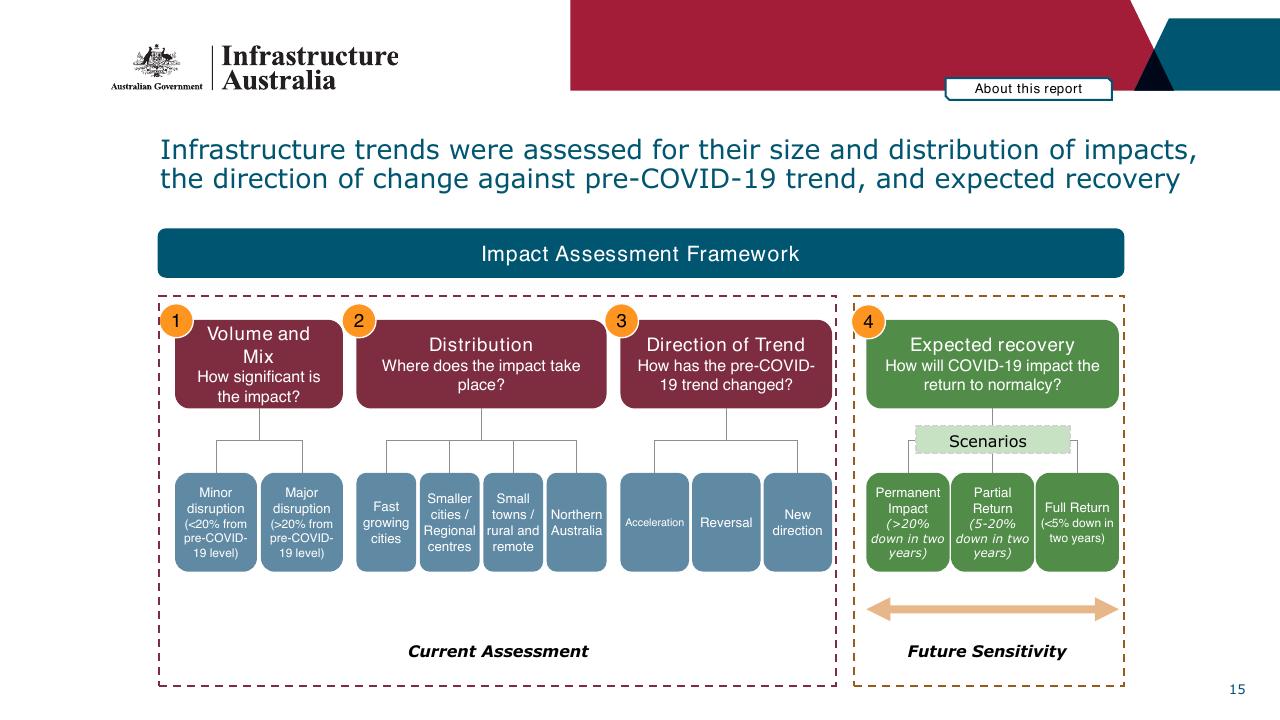The image size is (1280, 720).
Task: Pick the Small towns / rural and remote tile
Action: (513, 522)
